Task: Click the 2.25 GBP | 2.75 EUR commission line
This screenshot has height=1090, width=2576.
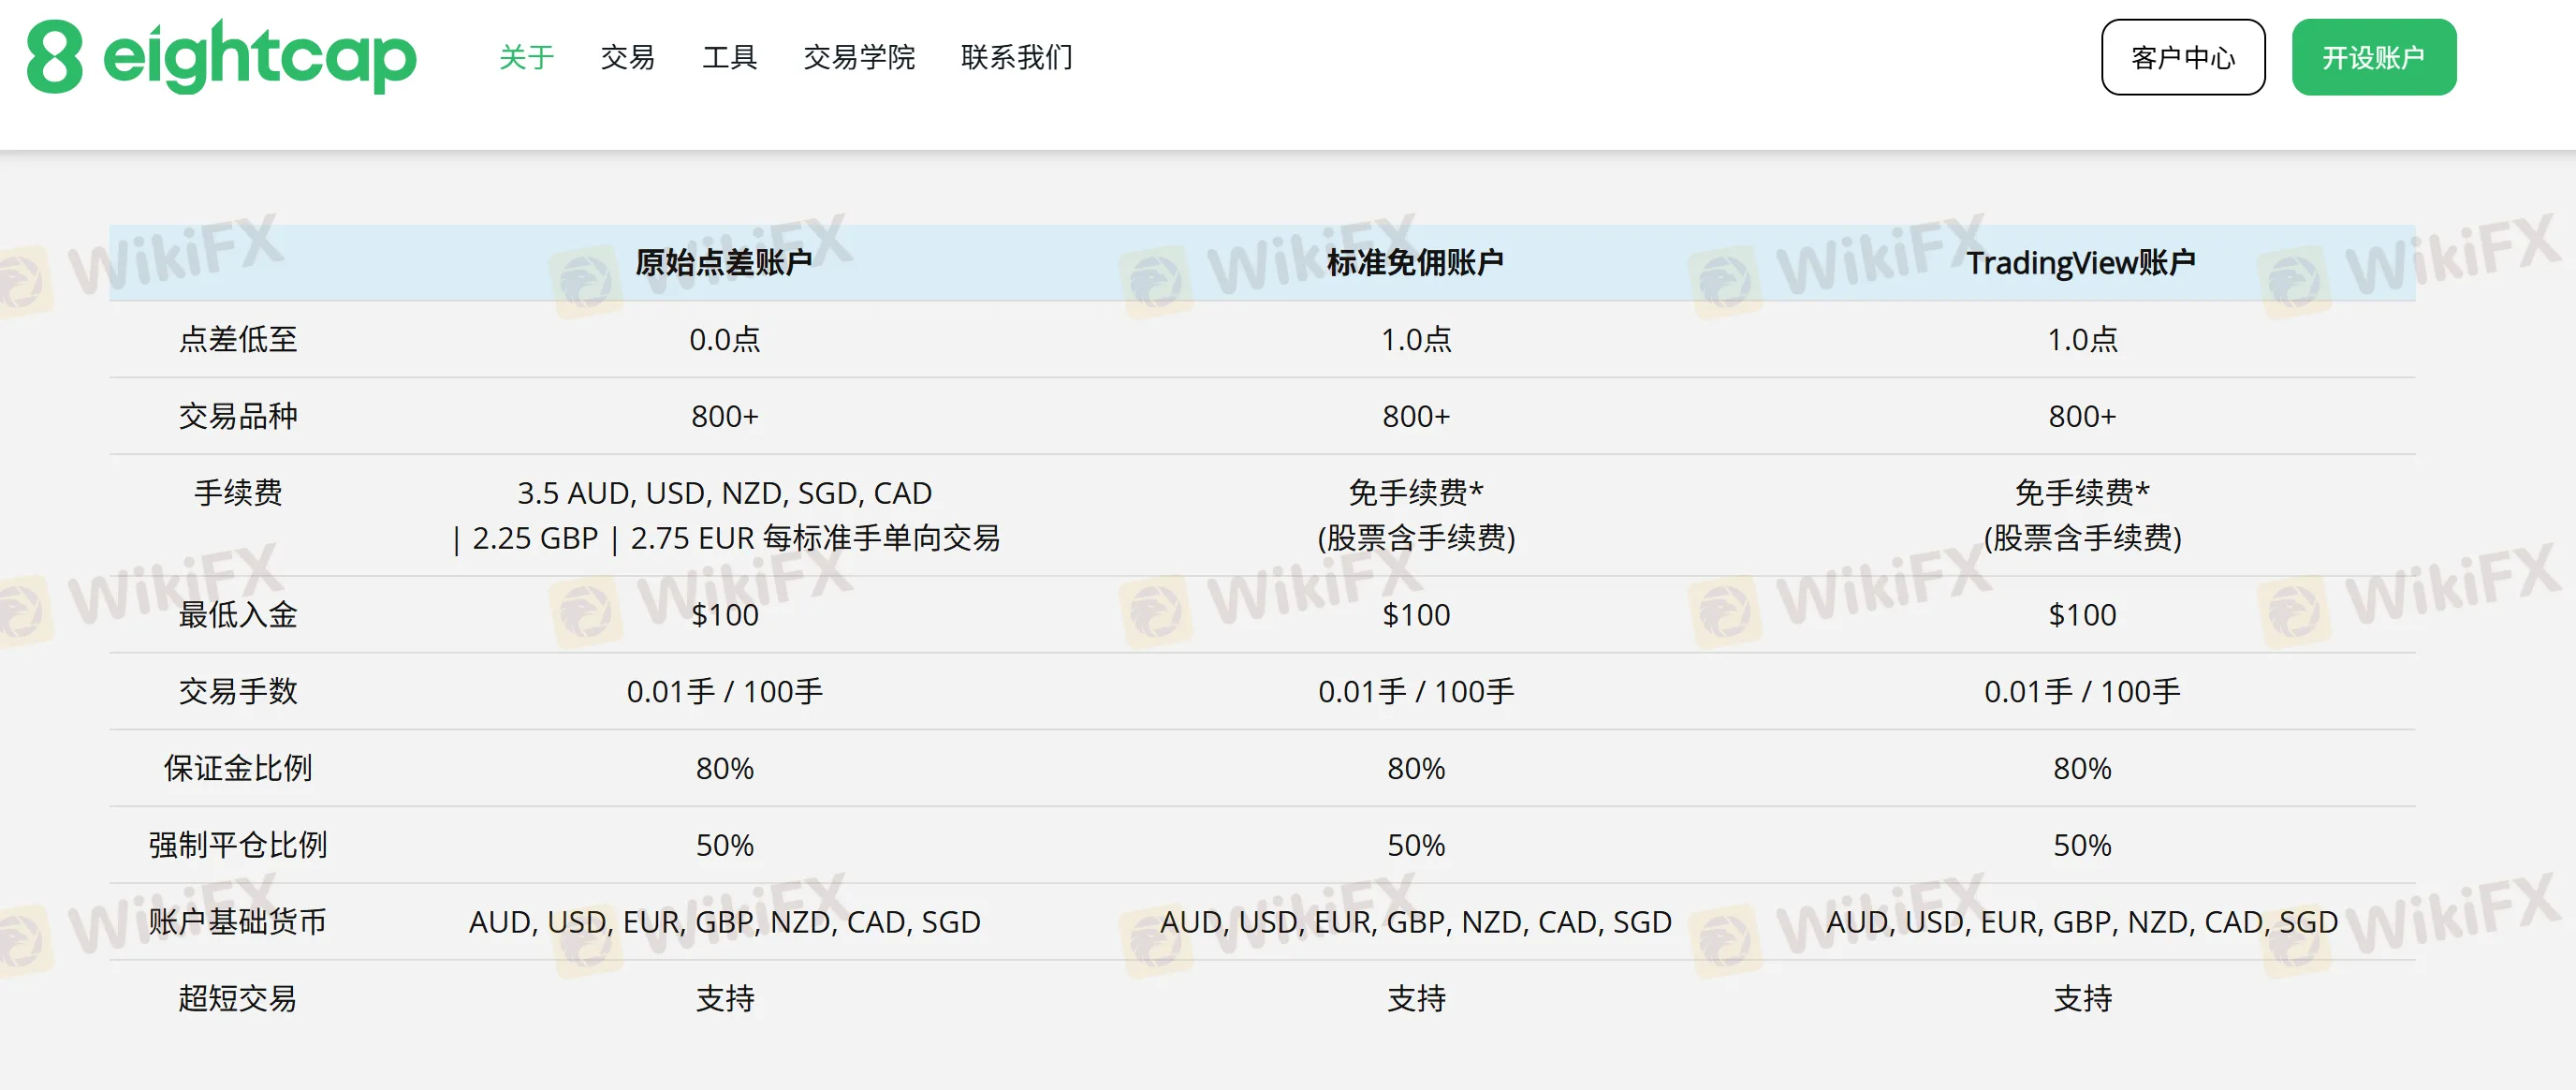Action: [x=726, y=538]
